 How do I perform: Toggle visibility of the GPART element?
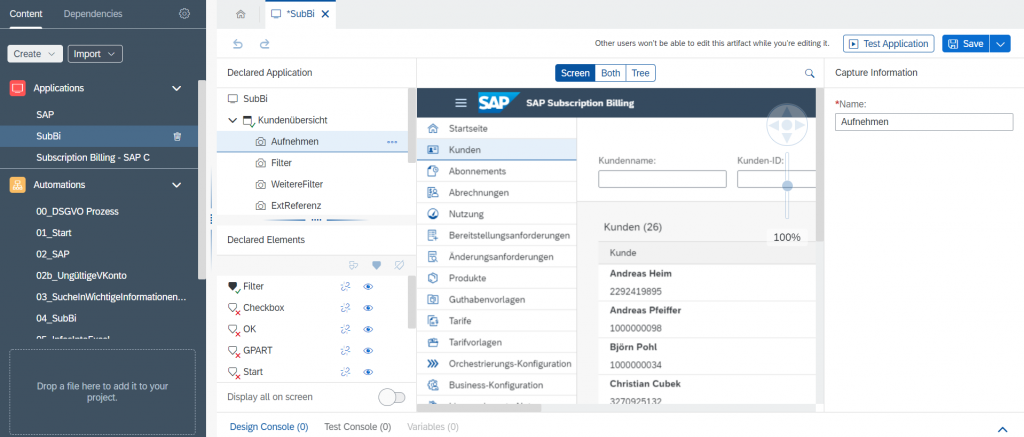(368, 351)
